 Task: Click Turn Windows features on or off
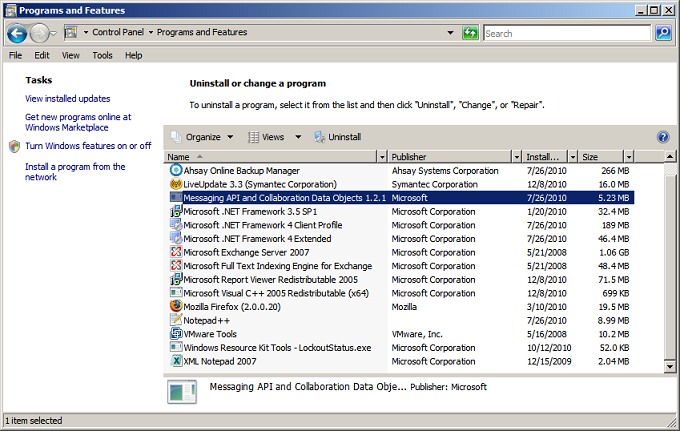coord(88,145)
